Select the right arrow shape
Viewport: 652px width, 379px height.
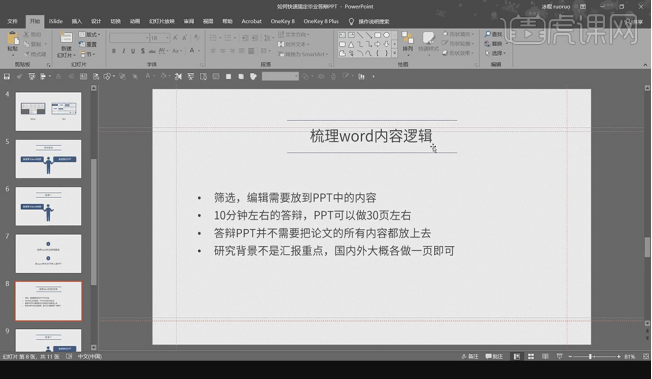[x=378, y=44]
